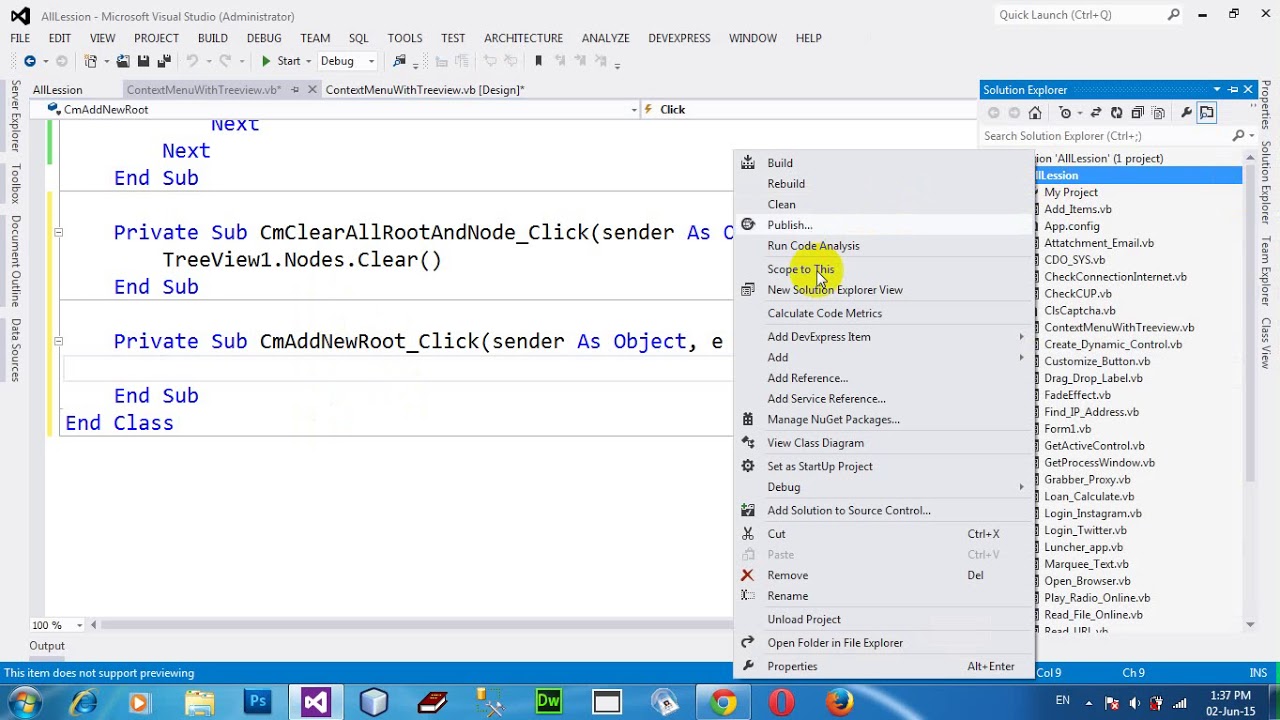Click the search magnifier in Solution Explorer
Image resolution: width=1280 pixels, height=720 pixels.
pyautogui.click(x=1238, y=136)
